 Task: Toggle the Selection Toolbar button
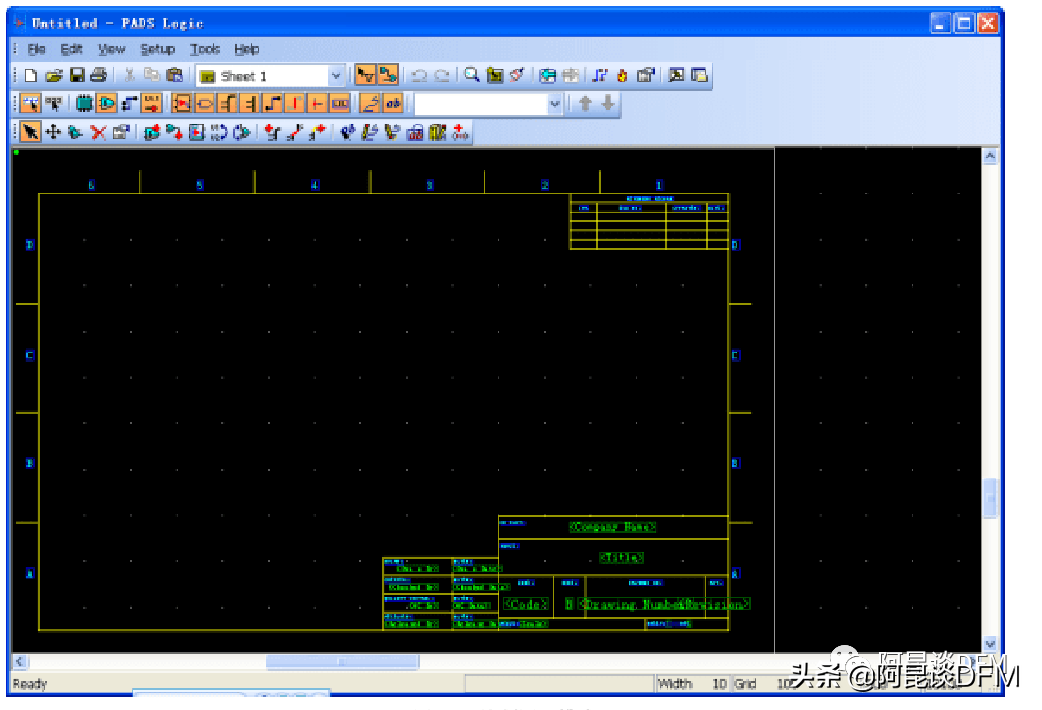point(365,75)
